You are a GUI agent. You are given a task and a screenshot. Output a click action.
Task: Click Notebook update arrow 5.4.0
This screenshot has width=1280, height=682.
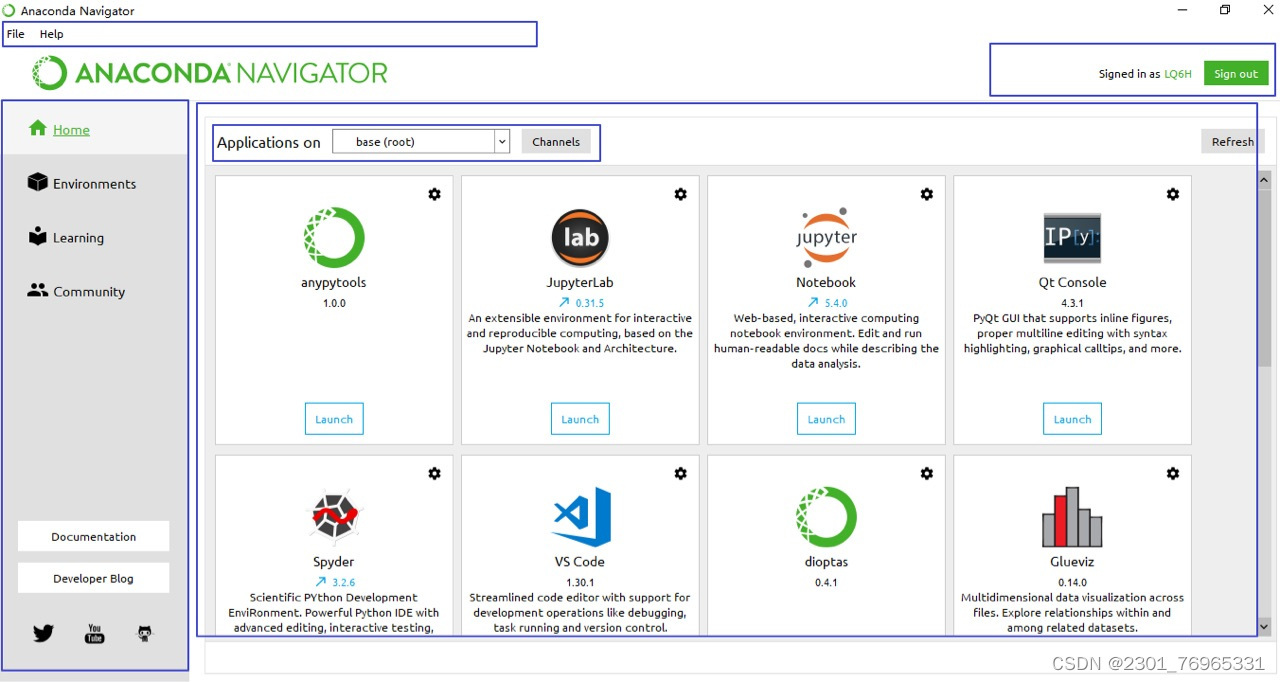(826, 302)
